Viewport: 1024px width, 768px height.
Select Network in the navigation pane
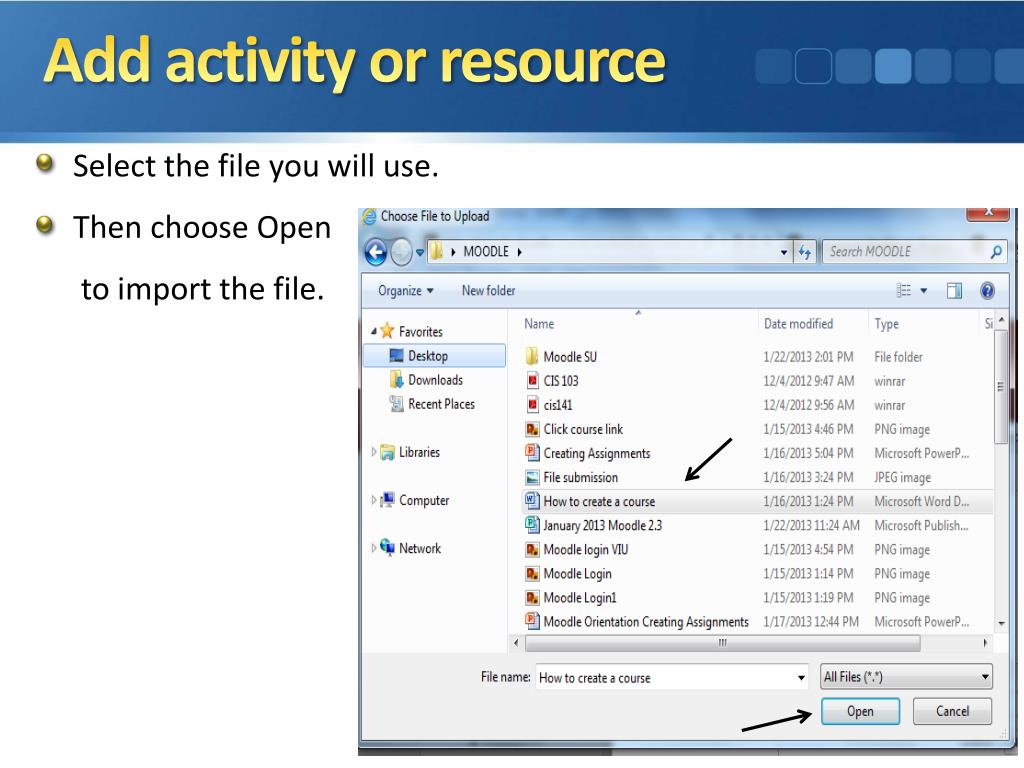(x=420, y=549)
